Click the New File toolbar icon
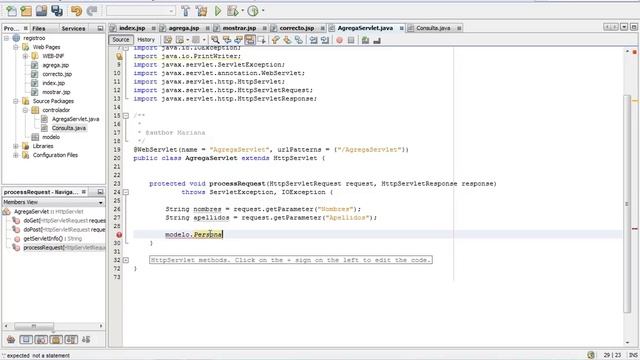640x360 pixels. (11, 11)
